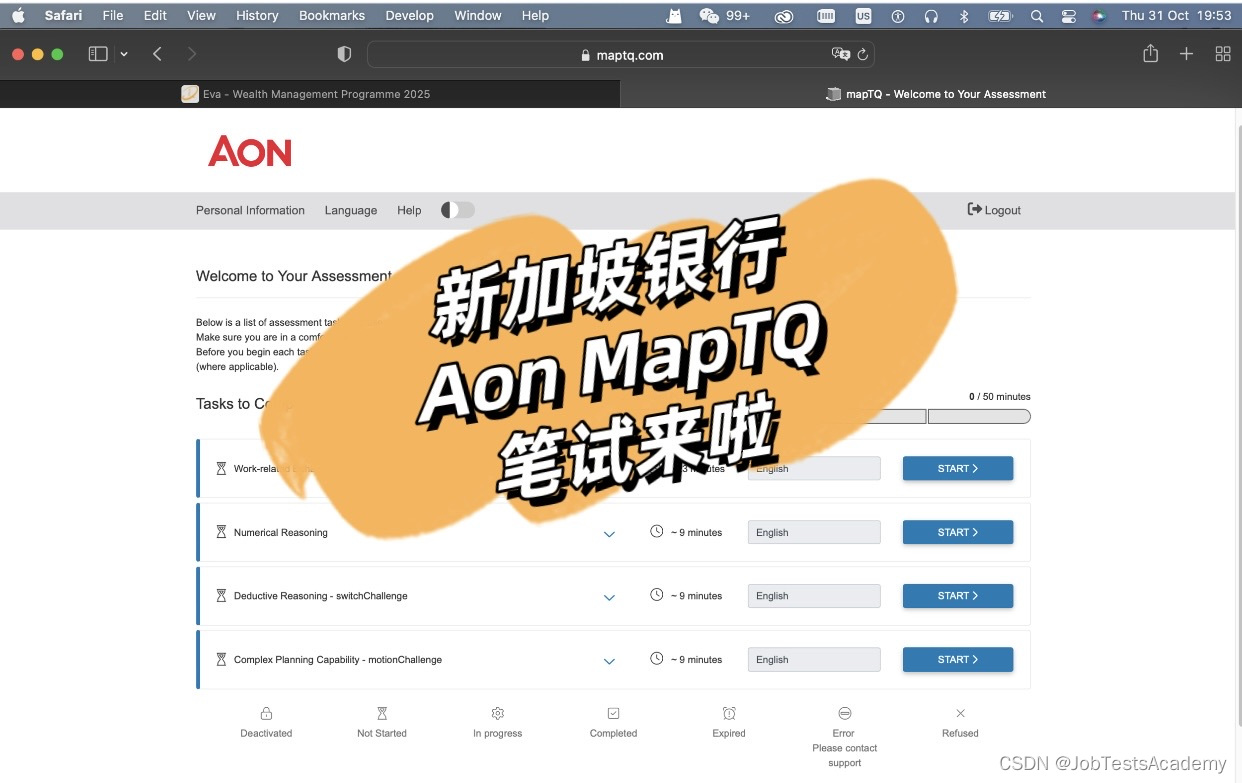
Task: Click the Safari sidebar toggle icon
Action: coord(98,54)
